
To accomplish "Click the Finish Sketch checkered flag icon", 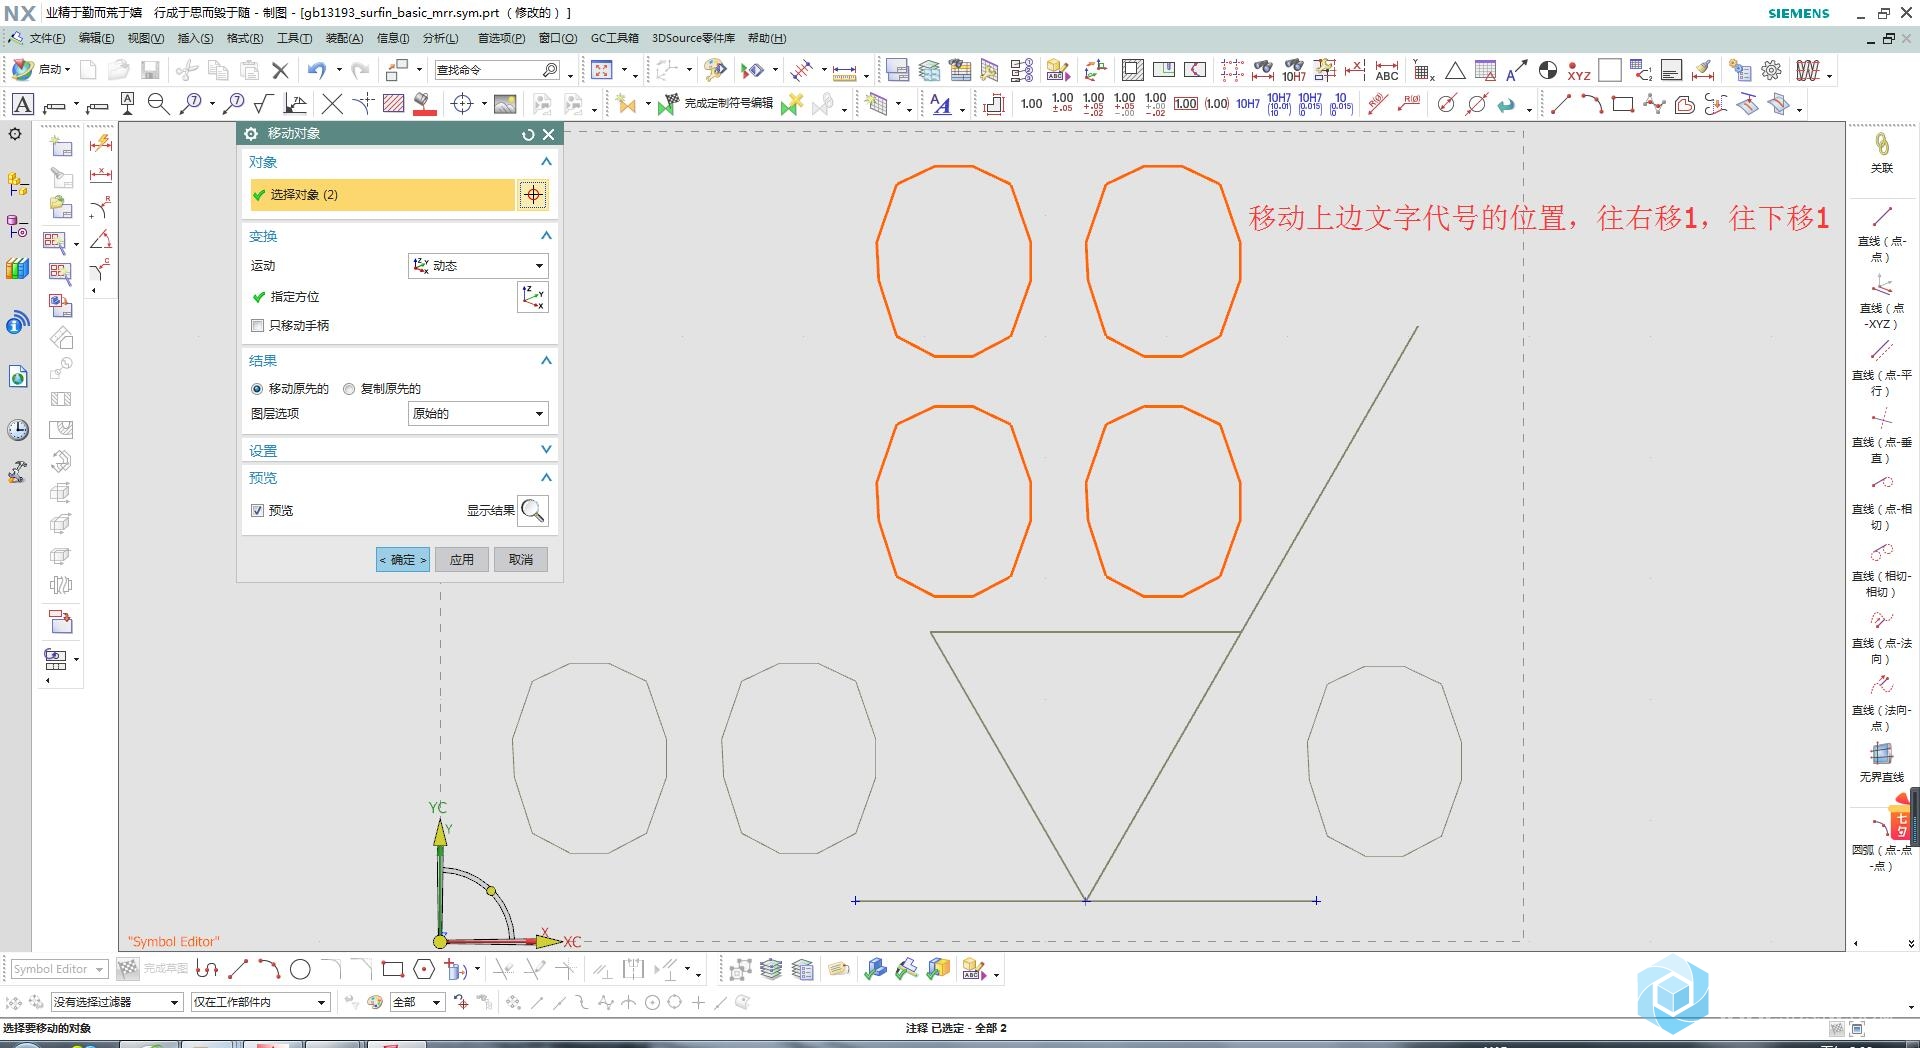I will [127, 969].
